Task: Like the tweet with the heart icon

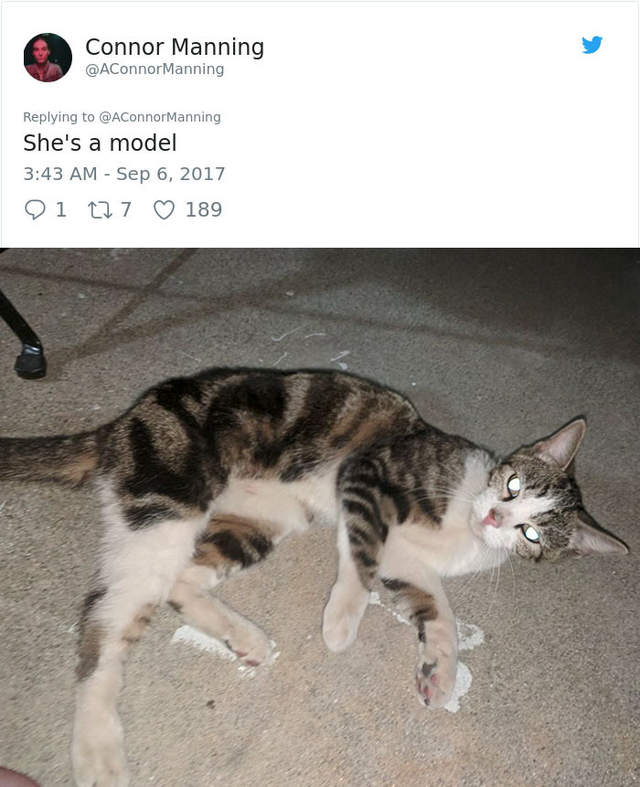Action: click(x=164, y=210)
